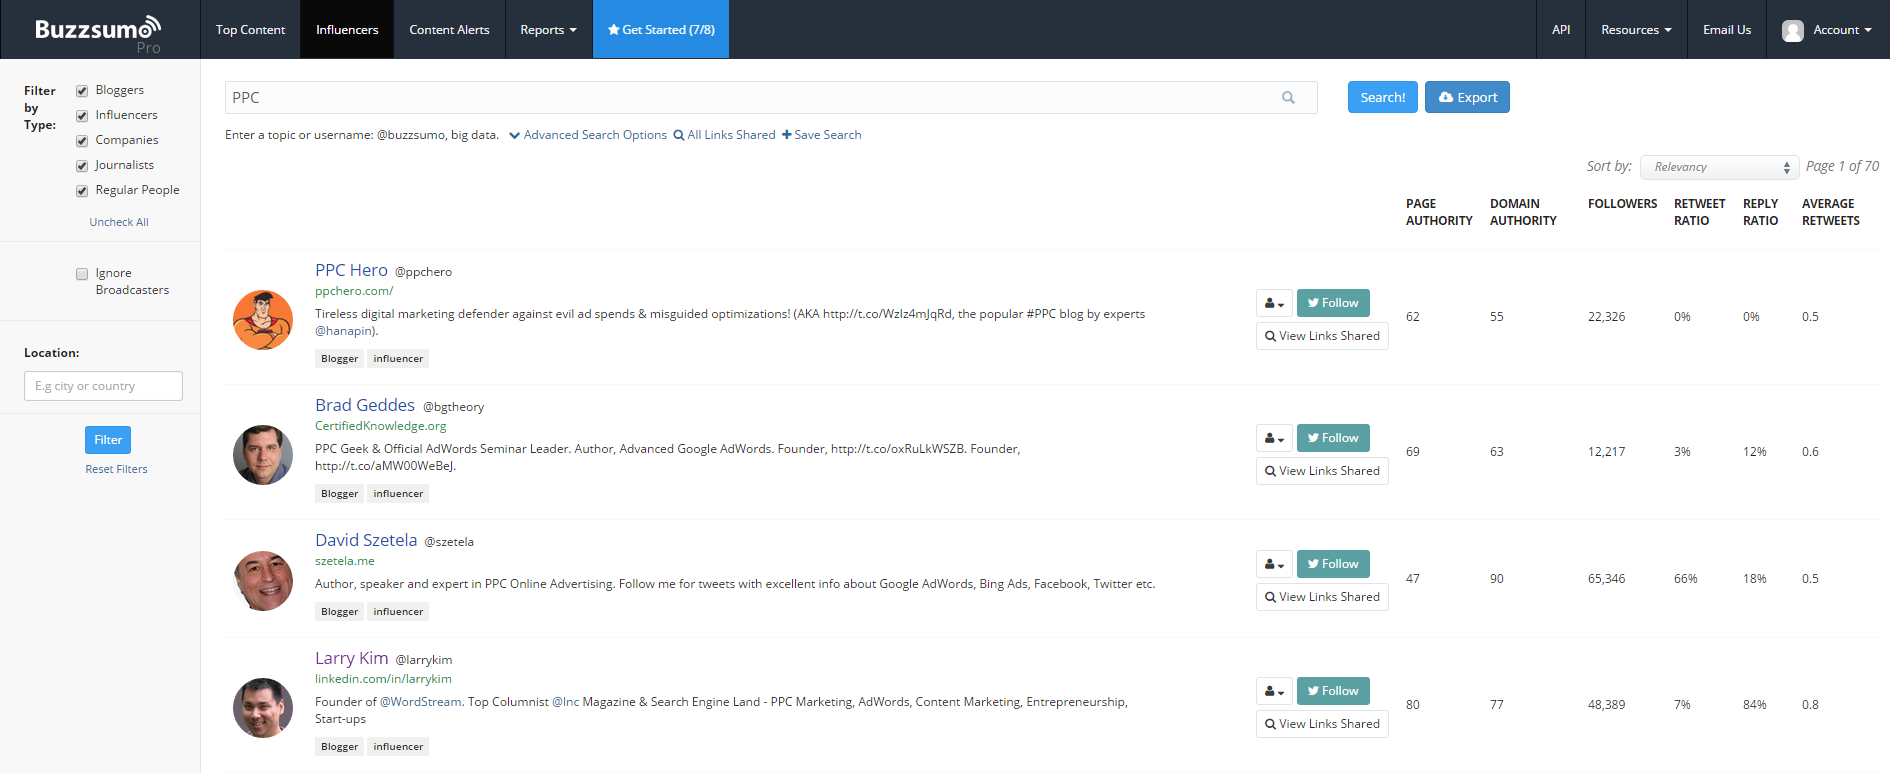Open the add-to-list dropdown for Brad Geddes
The height and width of the screenshot is (773, 1890).
[1274, 438]
